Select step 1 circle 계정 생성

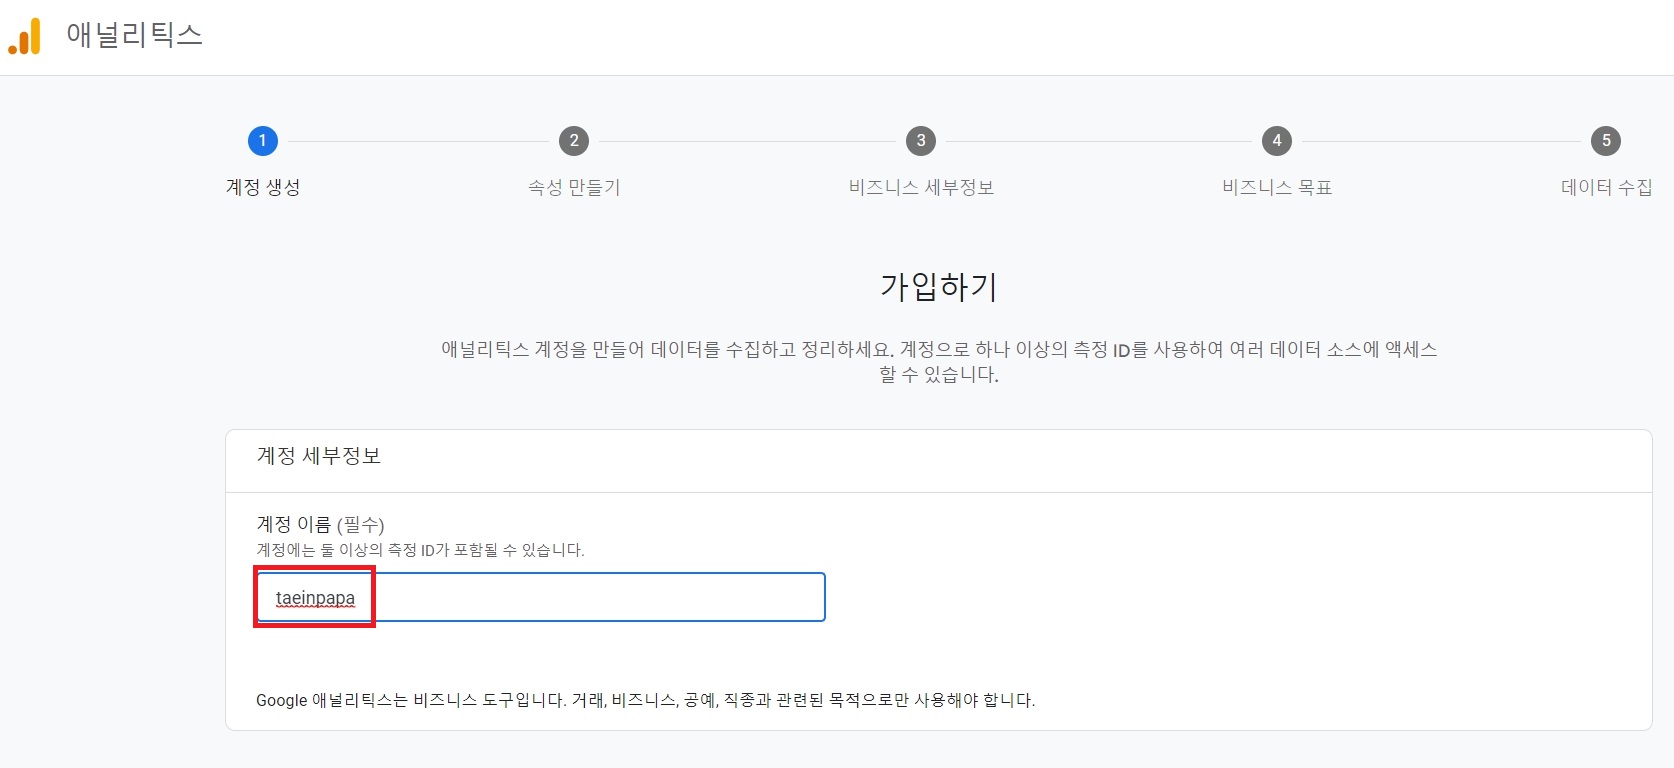coord(263,141)
